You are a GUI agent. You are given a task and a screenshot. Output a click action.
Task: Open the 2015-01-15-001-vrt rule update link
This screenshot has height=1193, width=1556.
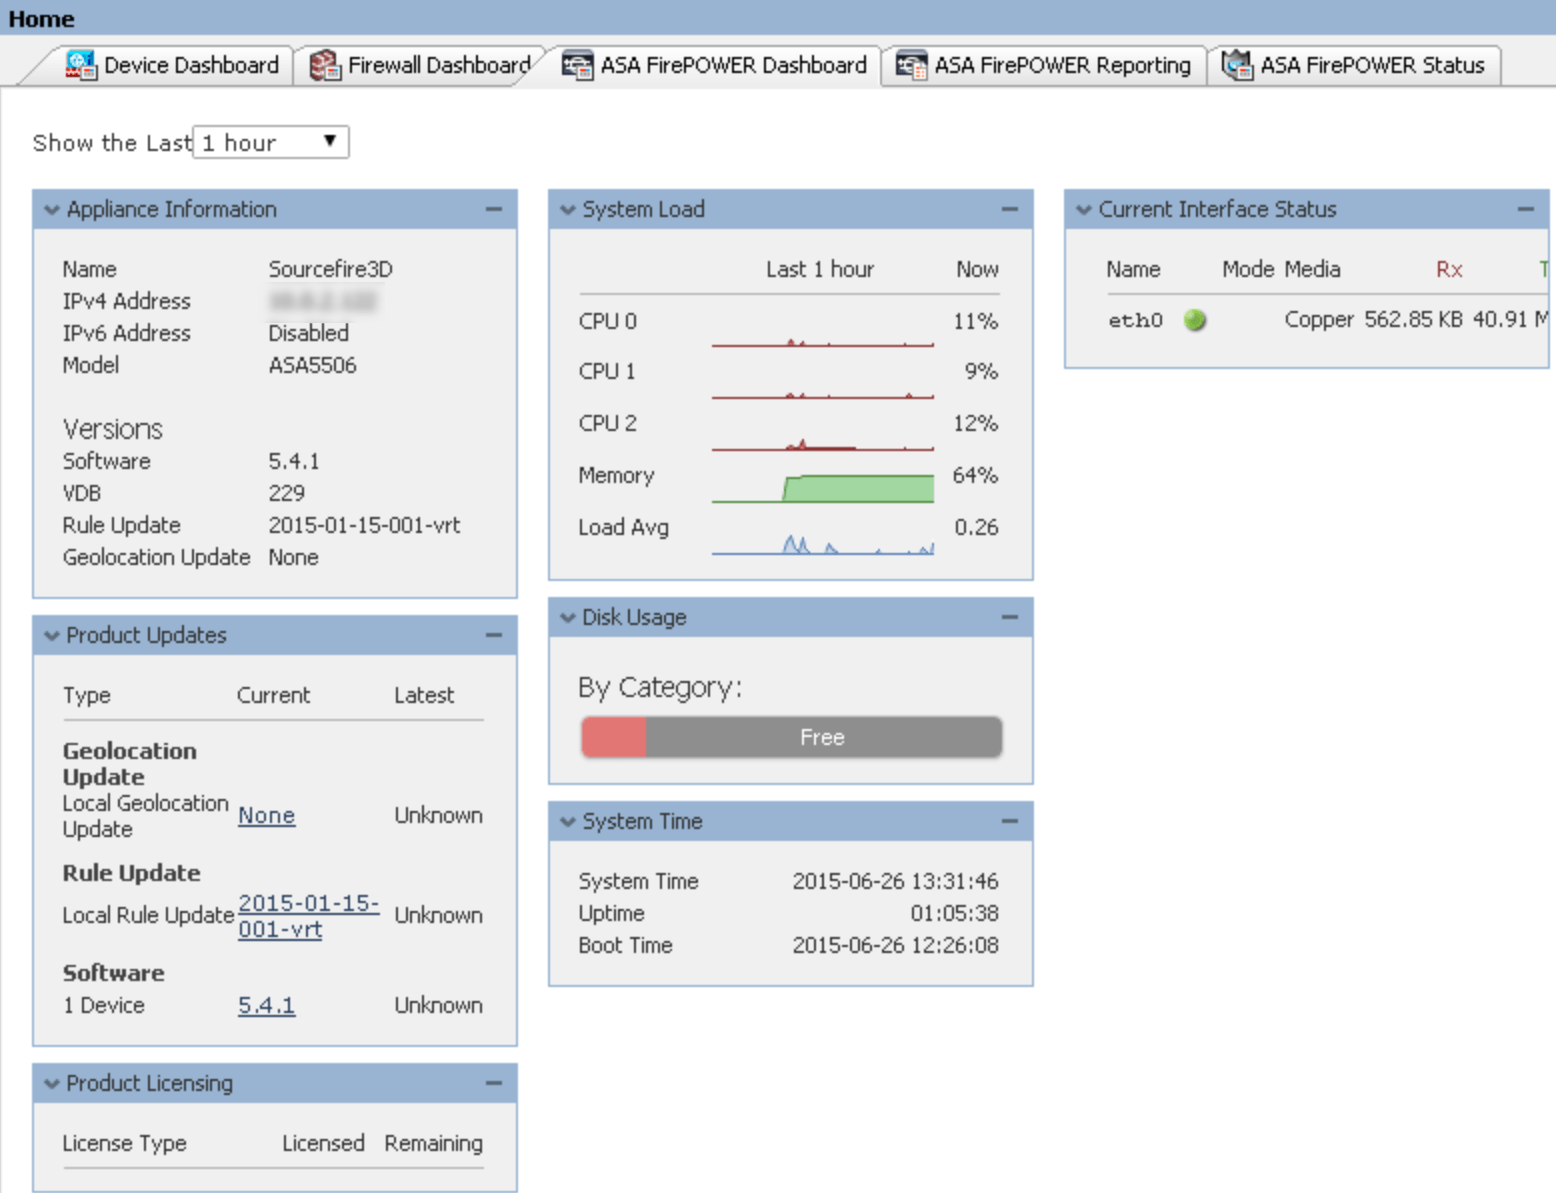point(308,915)
